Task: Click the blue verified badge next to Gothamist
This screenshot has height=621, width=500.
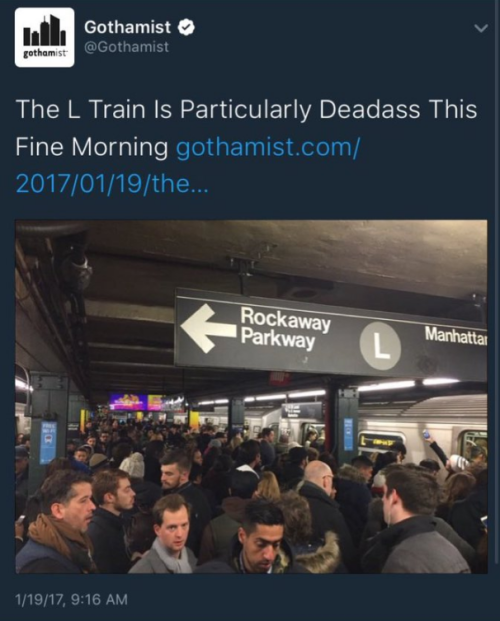Action: pyautogui.click(x=186, y=28)
